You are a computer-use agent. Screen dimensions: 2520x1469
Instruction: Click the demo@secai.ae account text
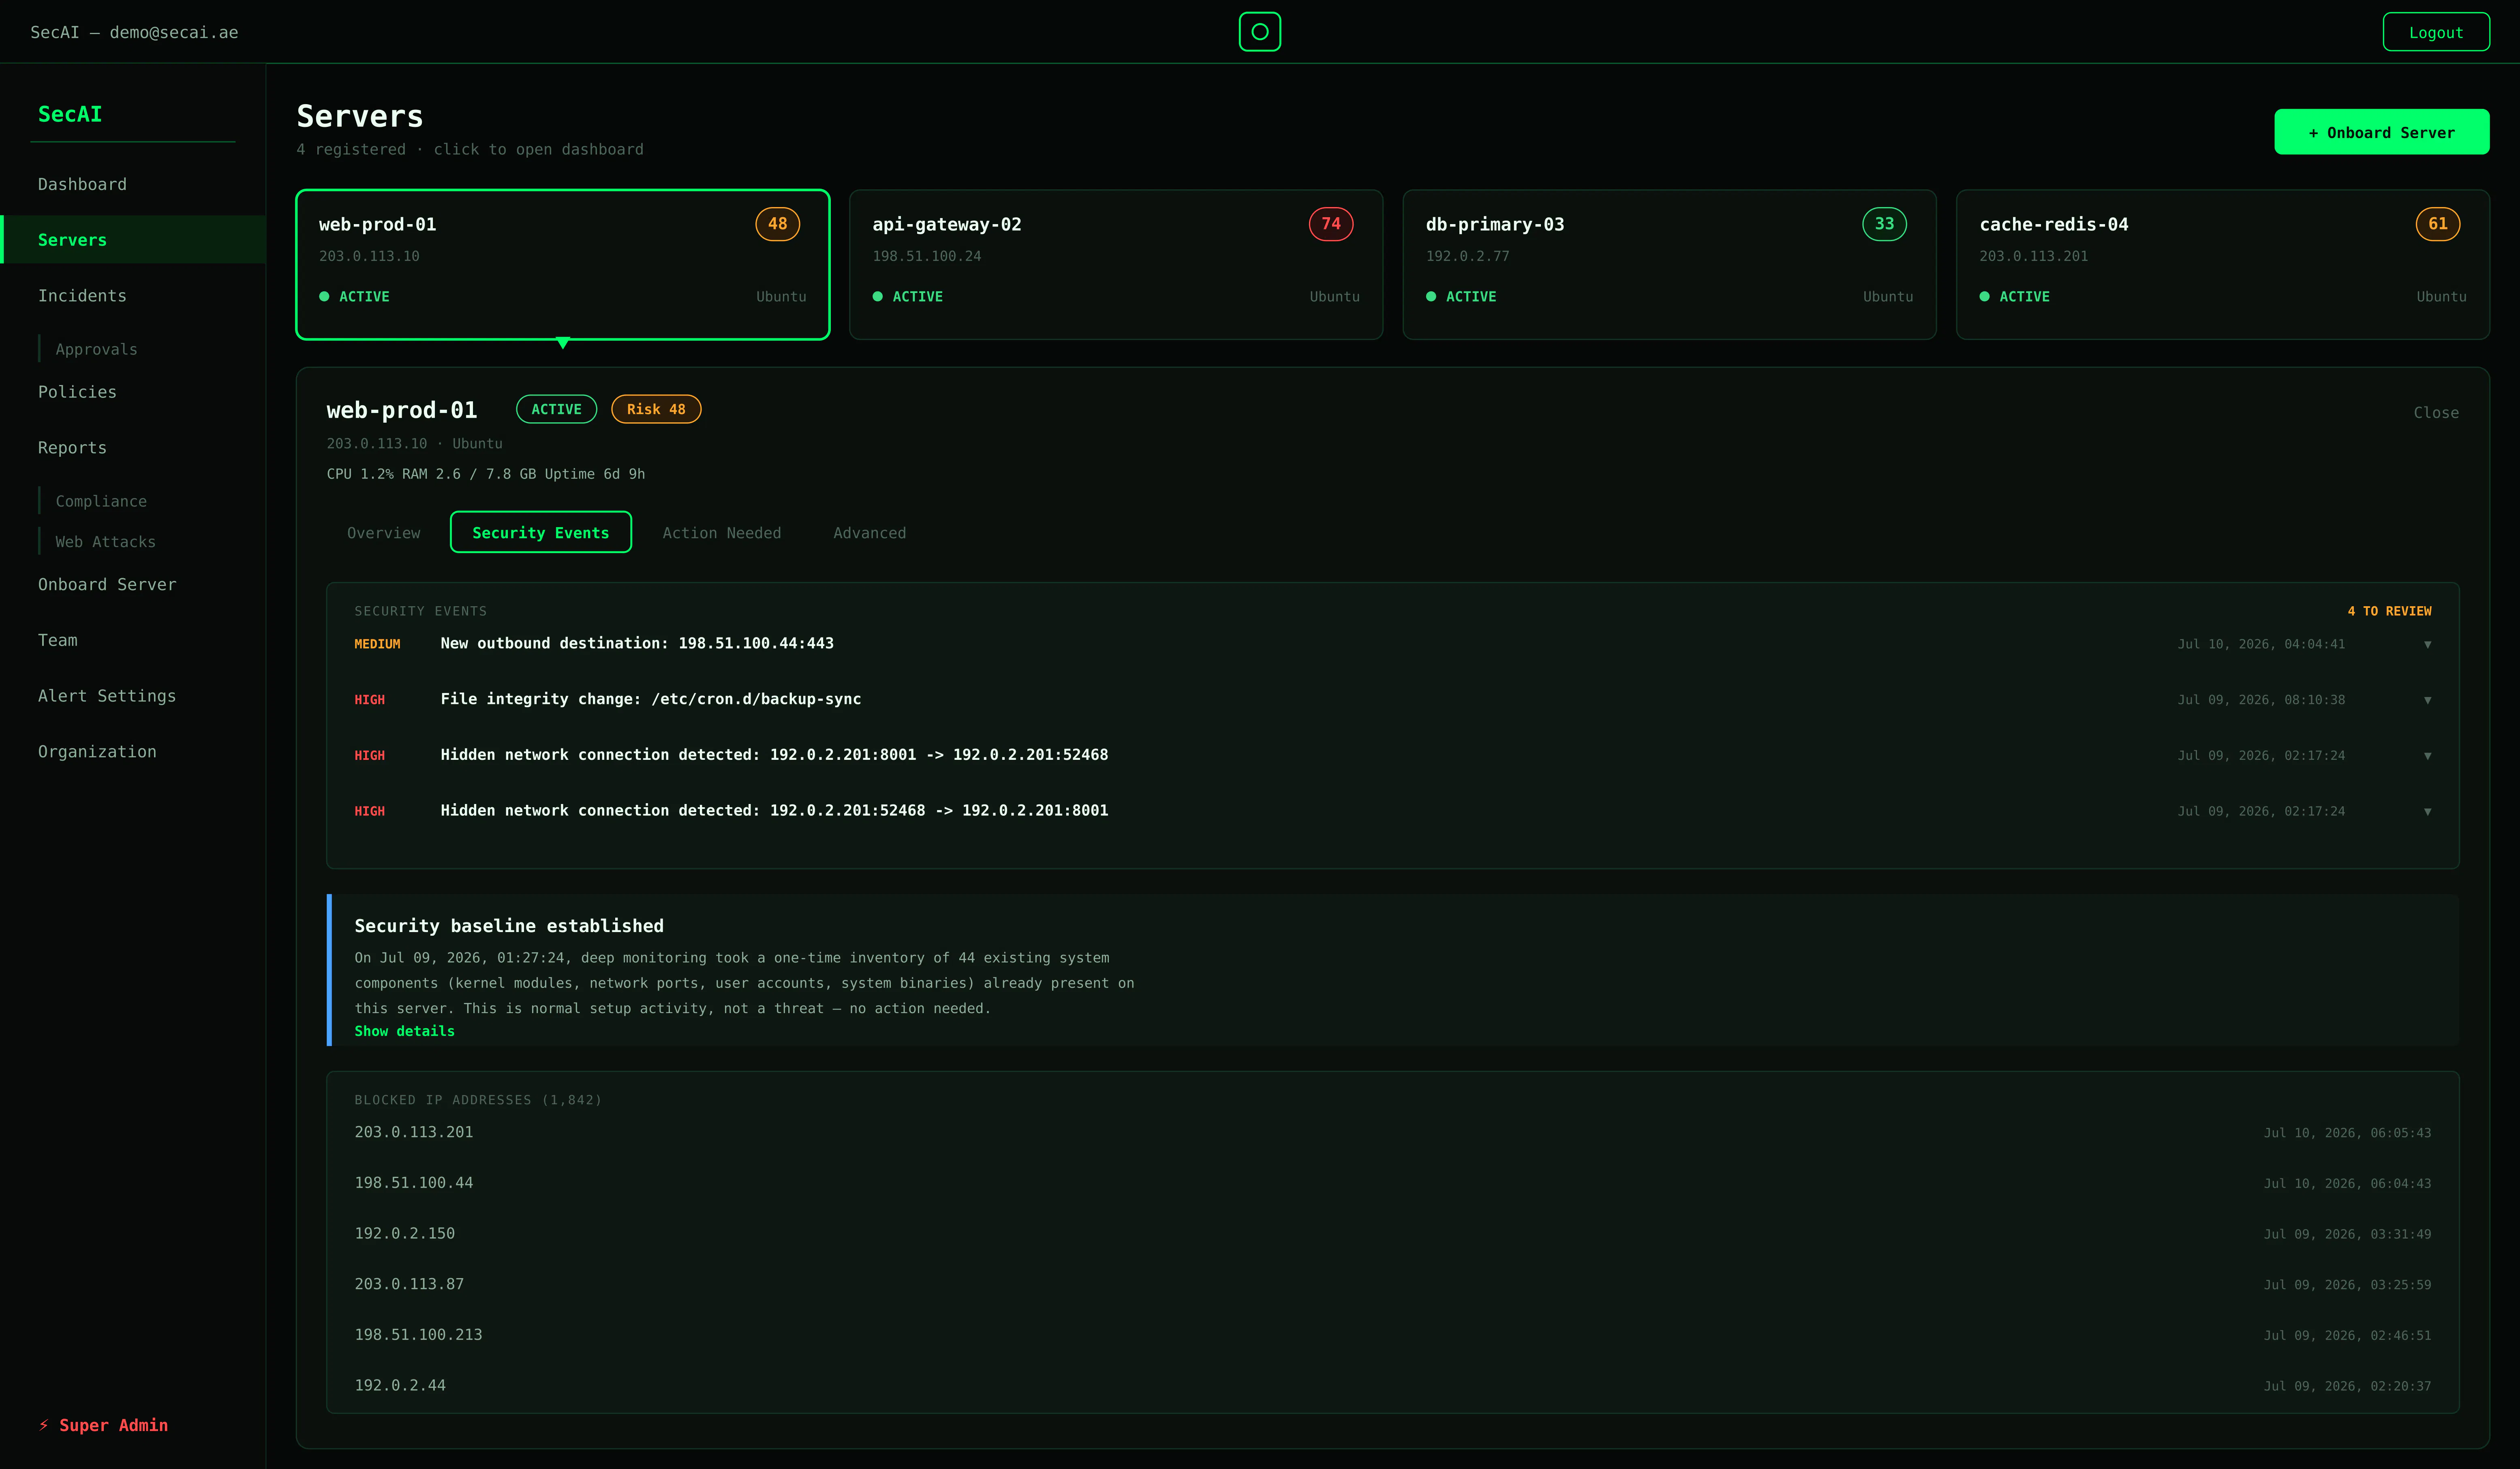(174, 32)
